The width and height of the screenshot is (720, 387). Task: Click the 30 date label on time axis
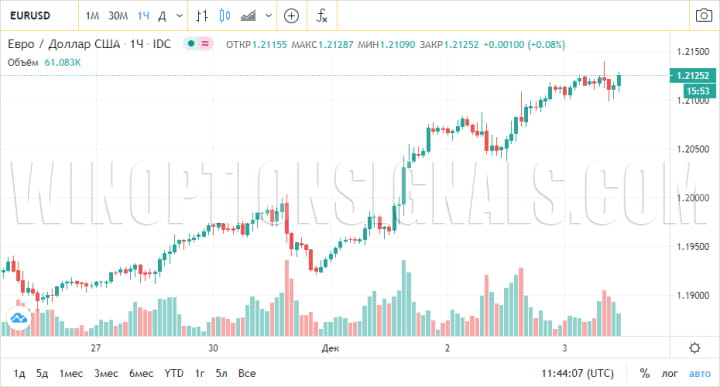[x=213, y=348]
